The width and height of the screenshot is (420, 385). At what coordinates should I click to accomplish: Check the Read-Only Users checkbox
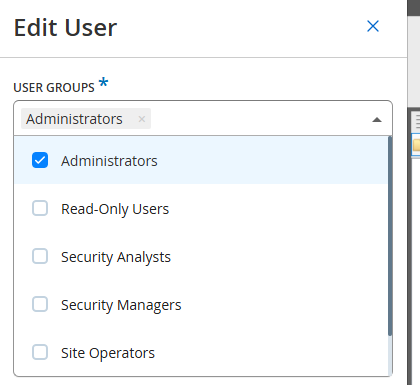[40, 208]
